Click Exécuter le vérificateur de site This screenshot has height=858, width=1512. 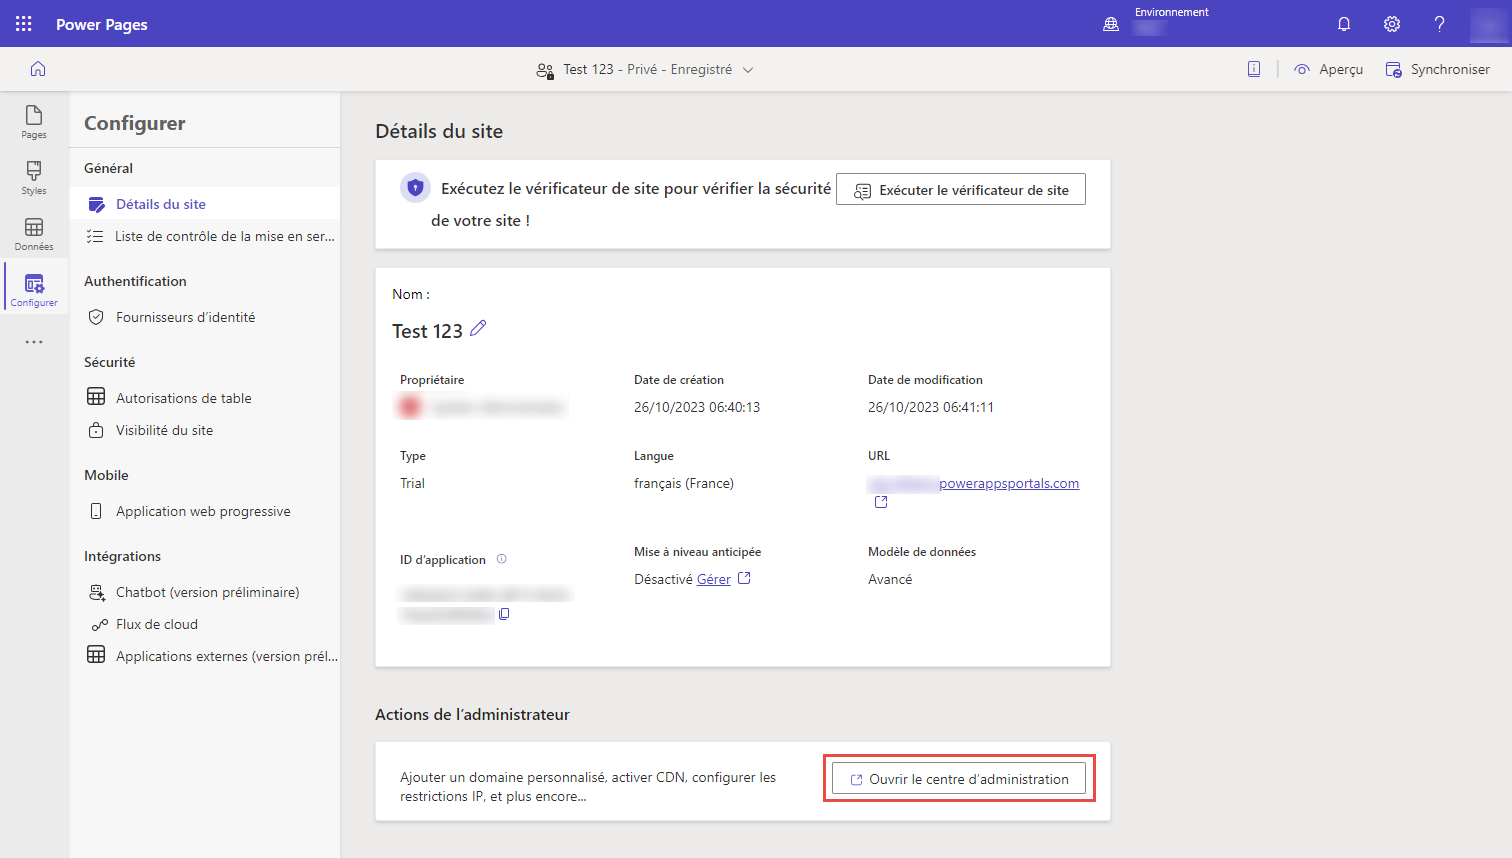961,190
